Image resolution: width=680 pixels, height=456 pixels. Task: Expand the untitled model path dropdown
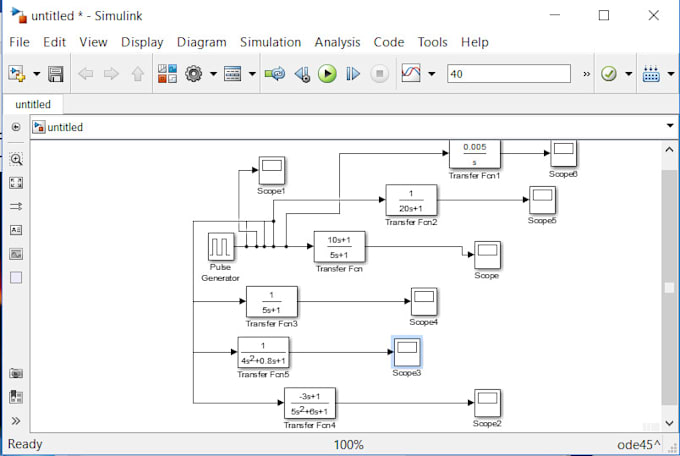(669, 127)
